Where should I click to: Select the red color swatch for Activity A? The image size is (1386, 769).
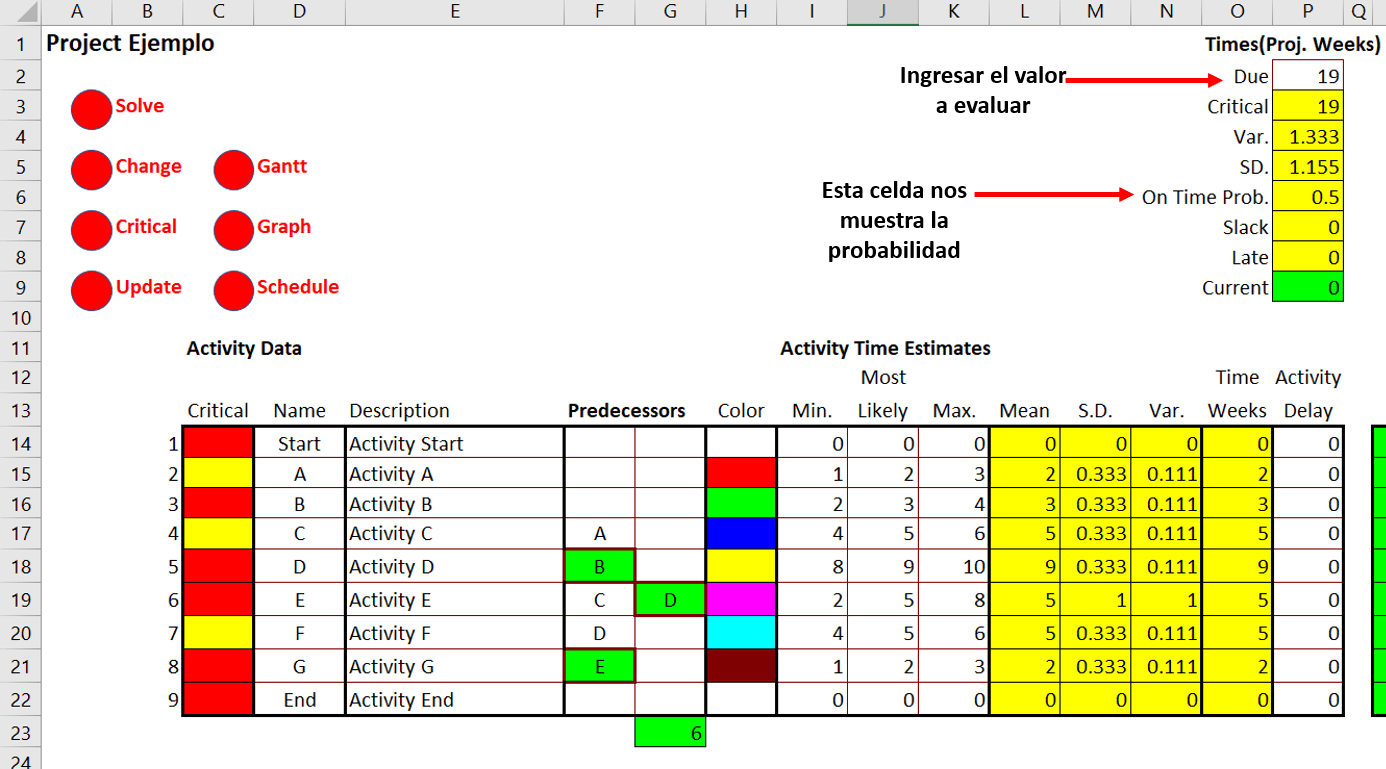click(740, 473)
